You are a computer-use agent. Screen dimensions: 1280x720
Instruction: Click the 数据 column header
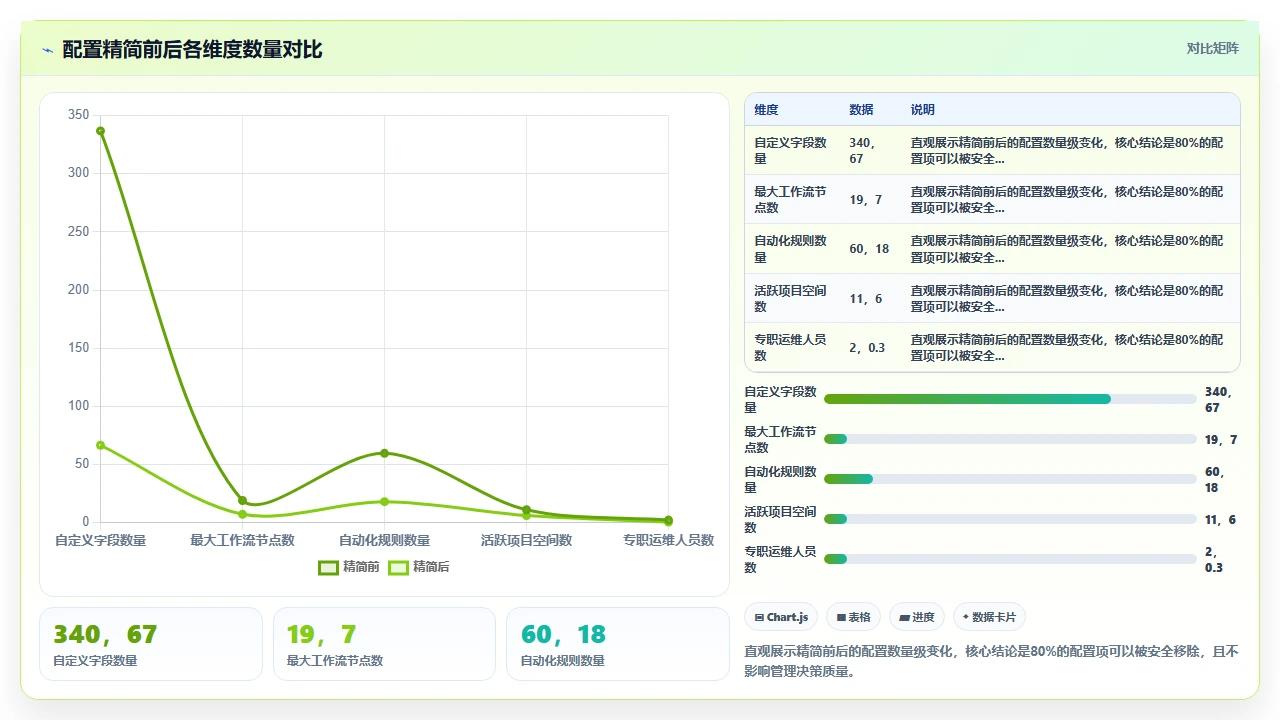click(x=861, y=110)
